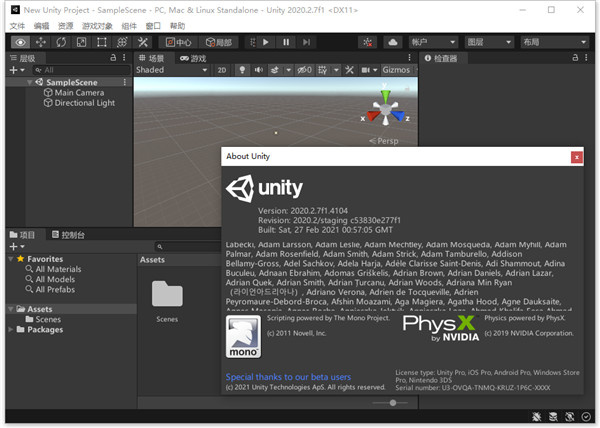Viewport: 600px width, 428px height.
Task: Select the Rotate tool
Action: click(61, 42)
